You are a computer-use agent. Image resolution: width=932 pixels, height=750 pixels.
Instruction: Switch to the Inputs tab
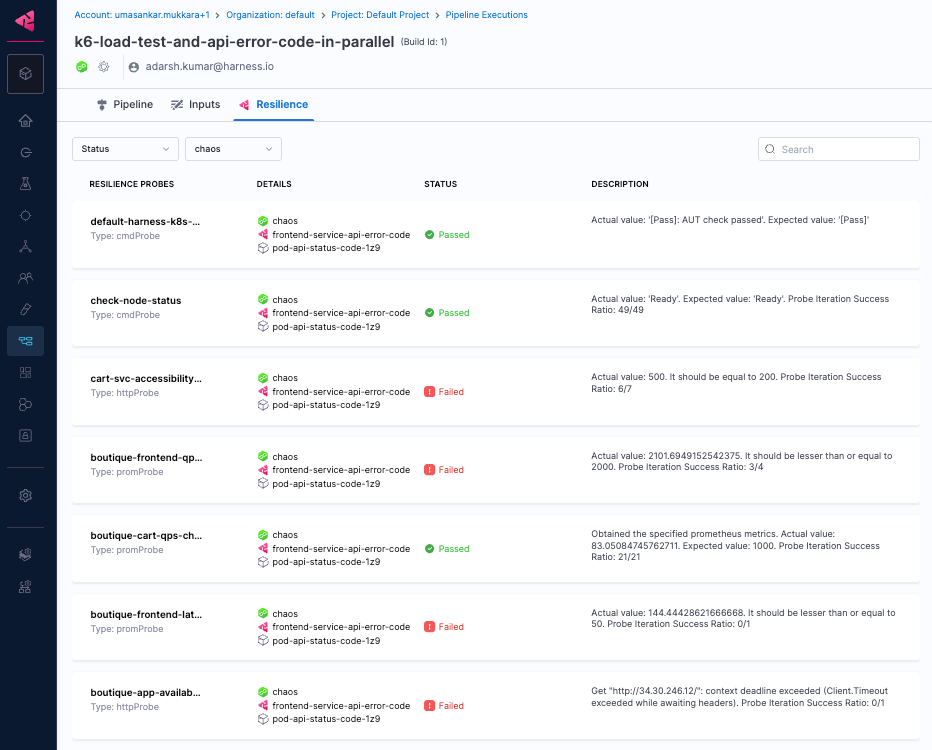196,105
